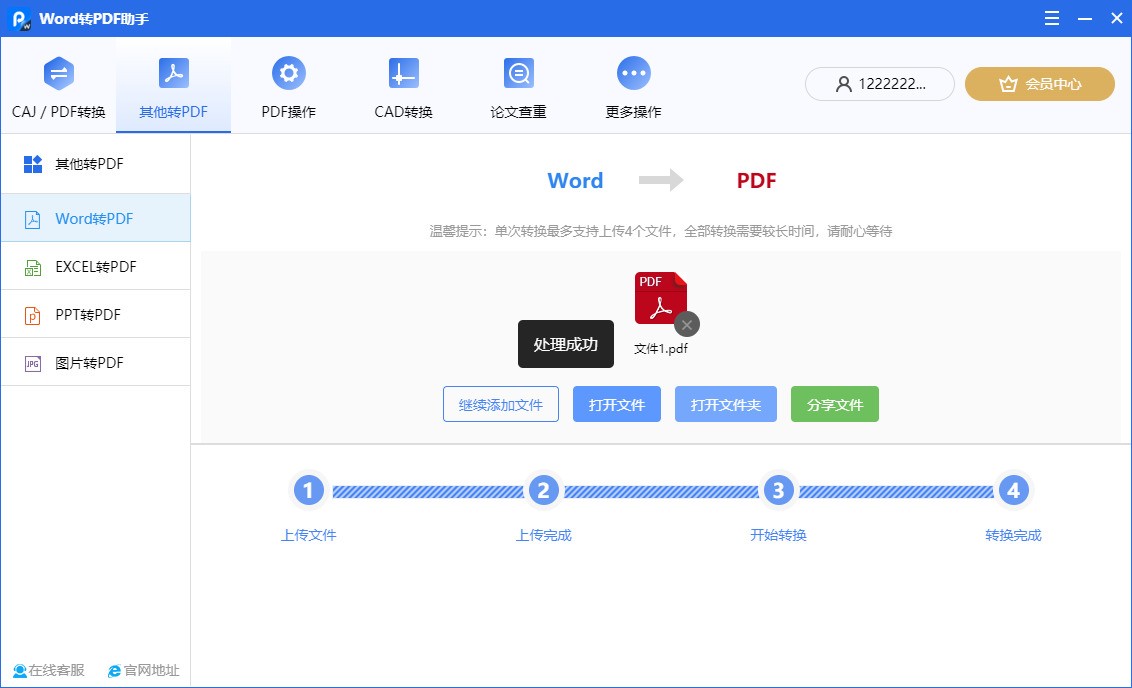This screenshot has height=688, width=1132.
Task: Select Word转PDF in the sidebar
Action: point(96,218)
